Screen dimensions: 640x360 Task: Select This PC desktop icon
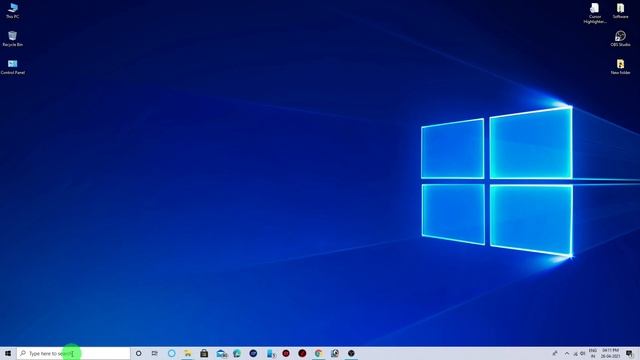coord(13,11)
